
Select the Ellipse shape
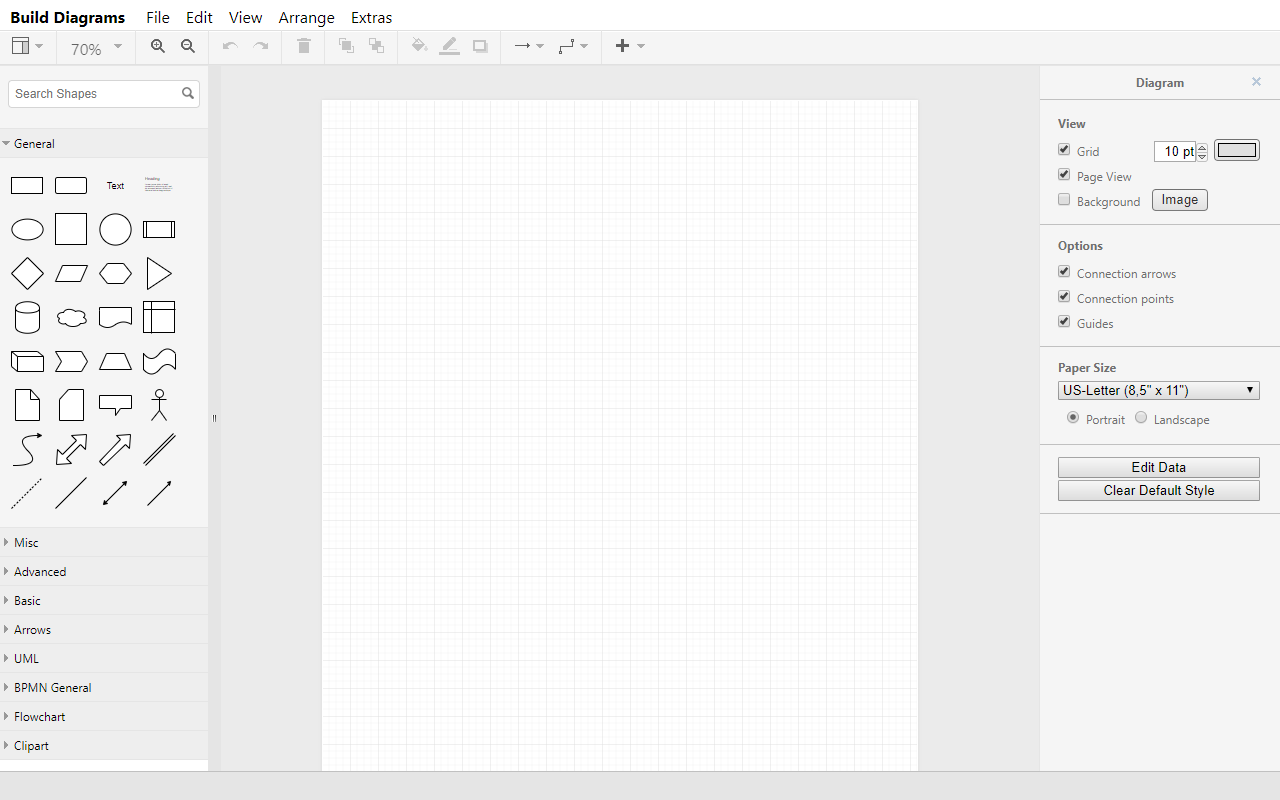pyautogui.click(x=27, y=230)
